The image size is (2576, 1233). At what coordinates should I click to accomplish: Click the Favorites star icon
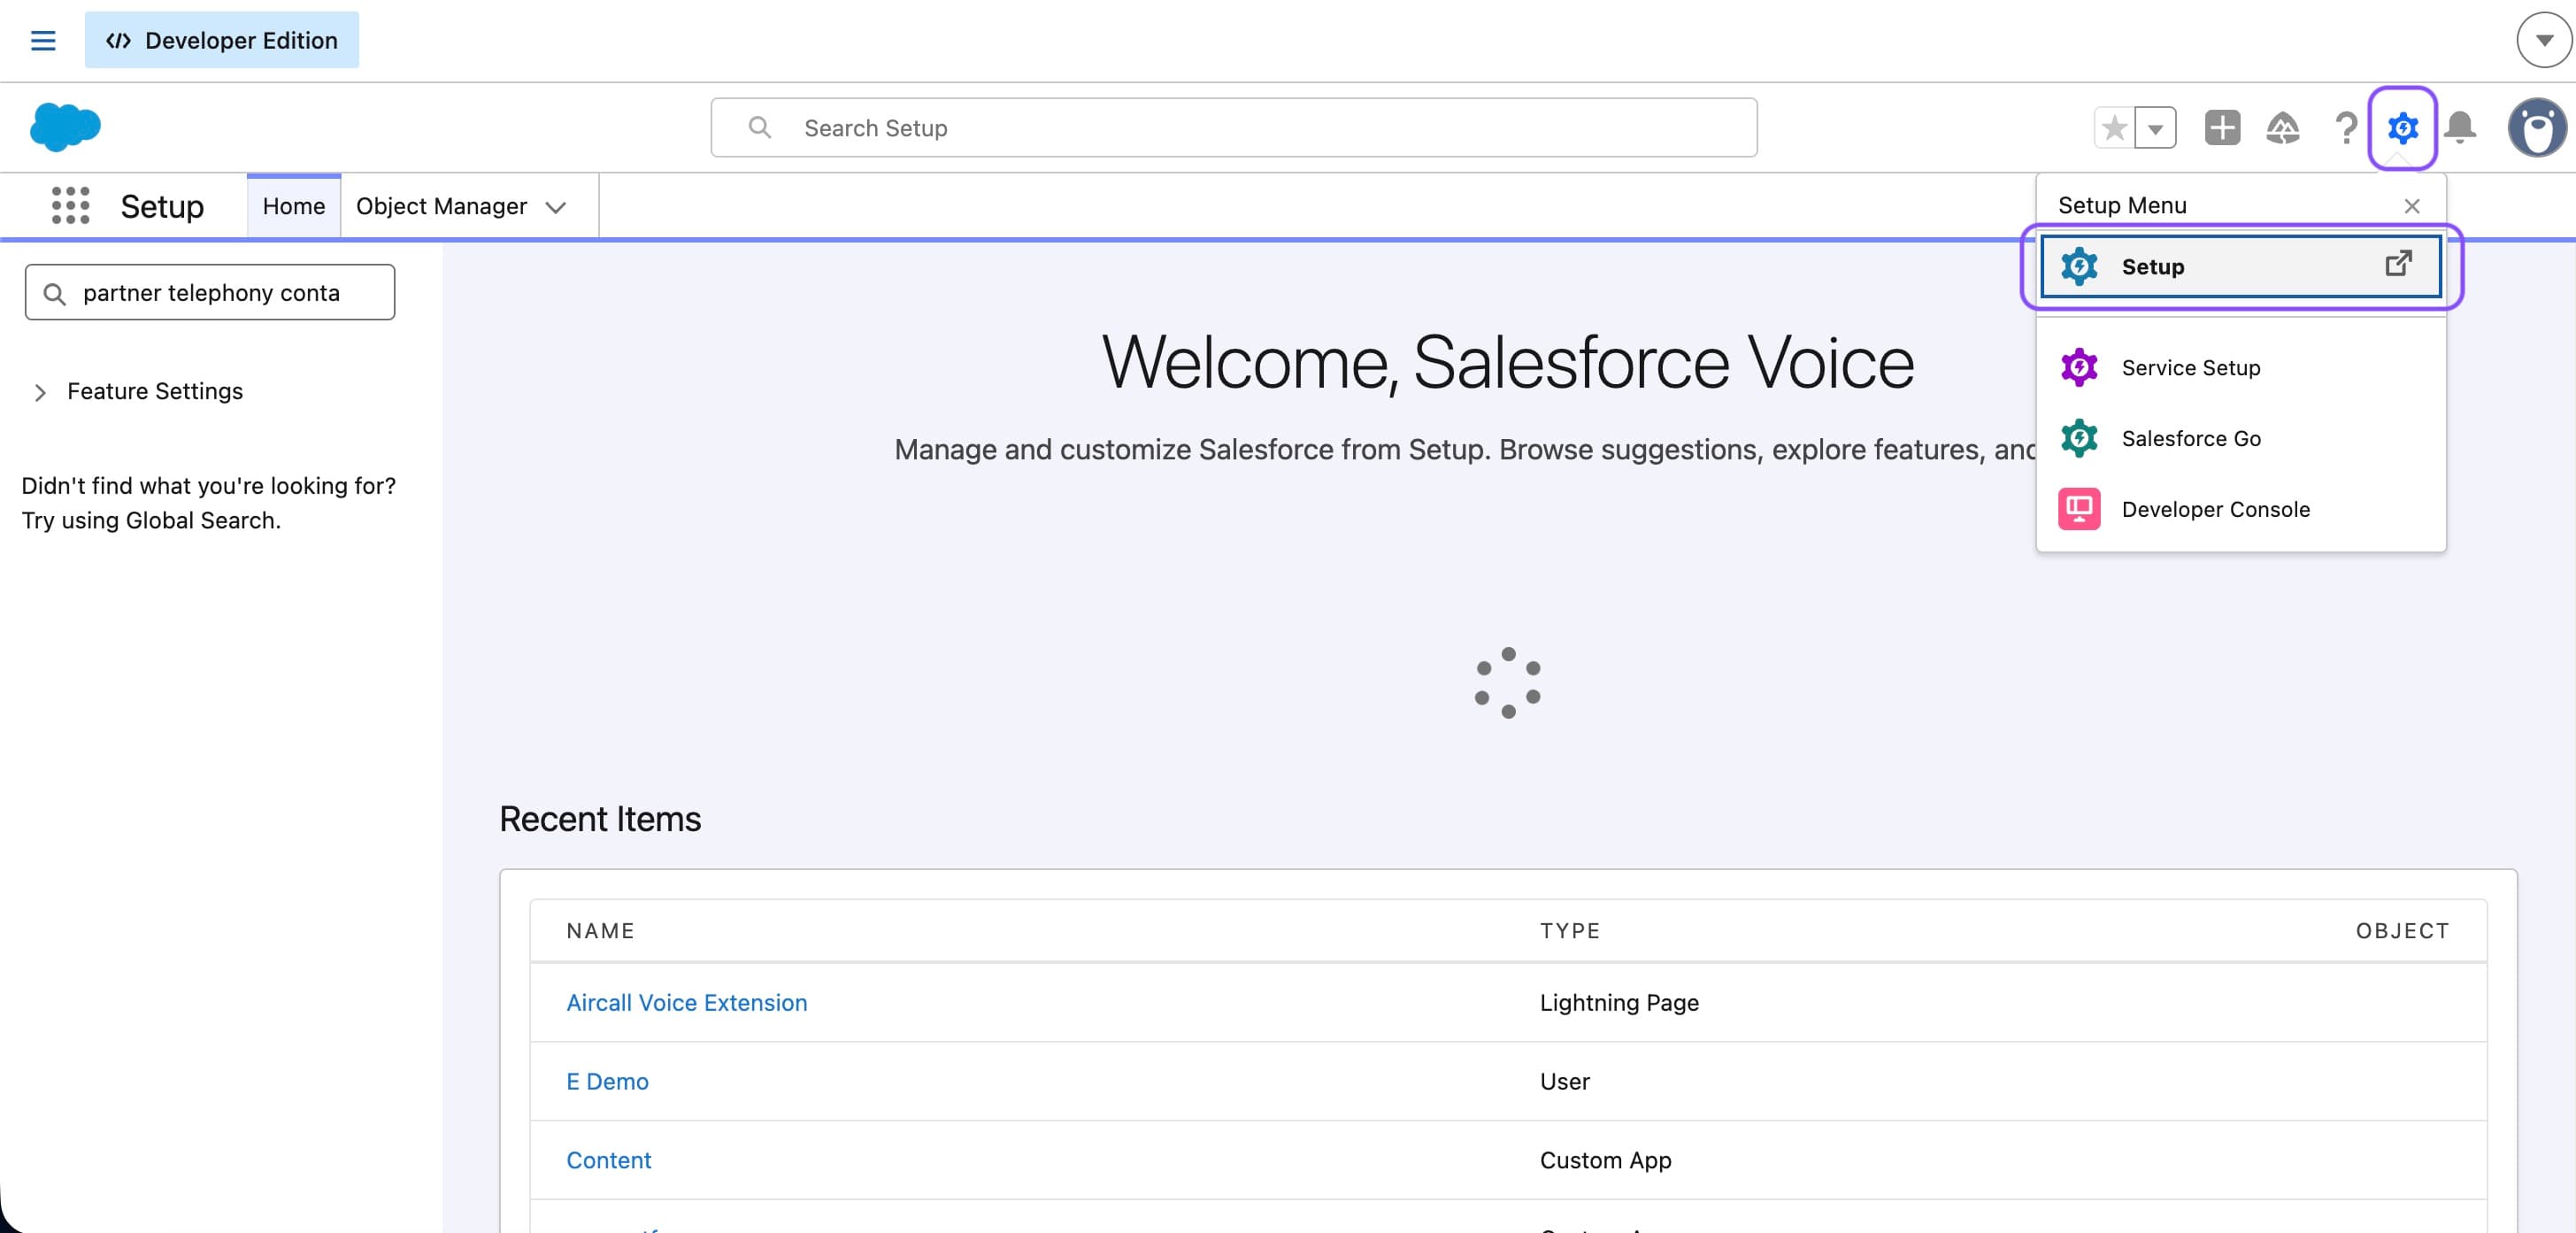(2114, 128)
